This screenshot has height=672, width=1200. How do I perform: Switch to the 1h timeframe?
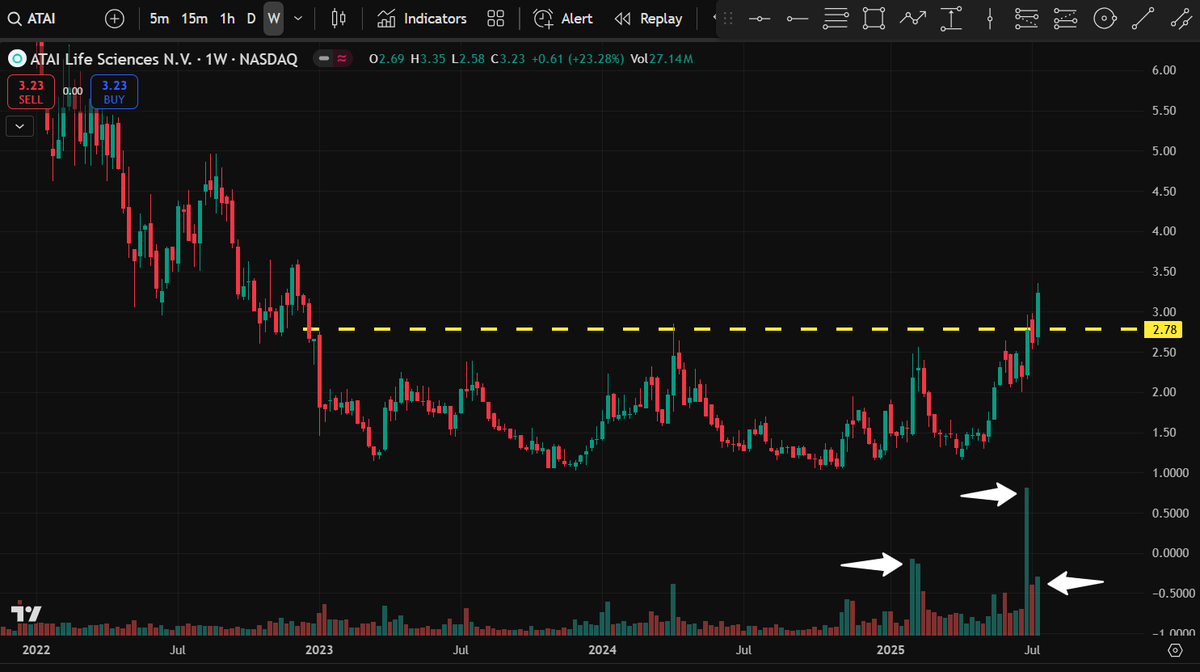click(228, 18)
